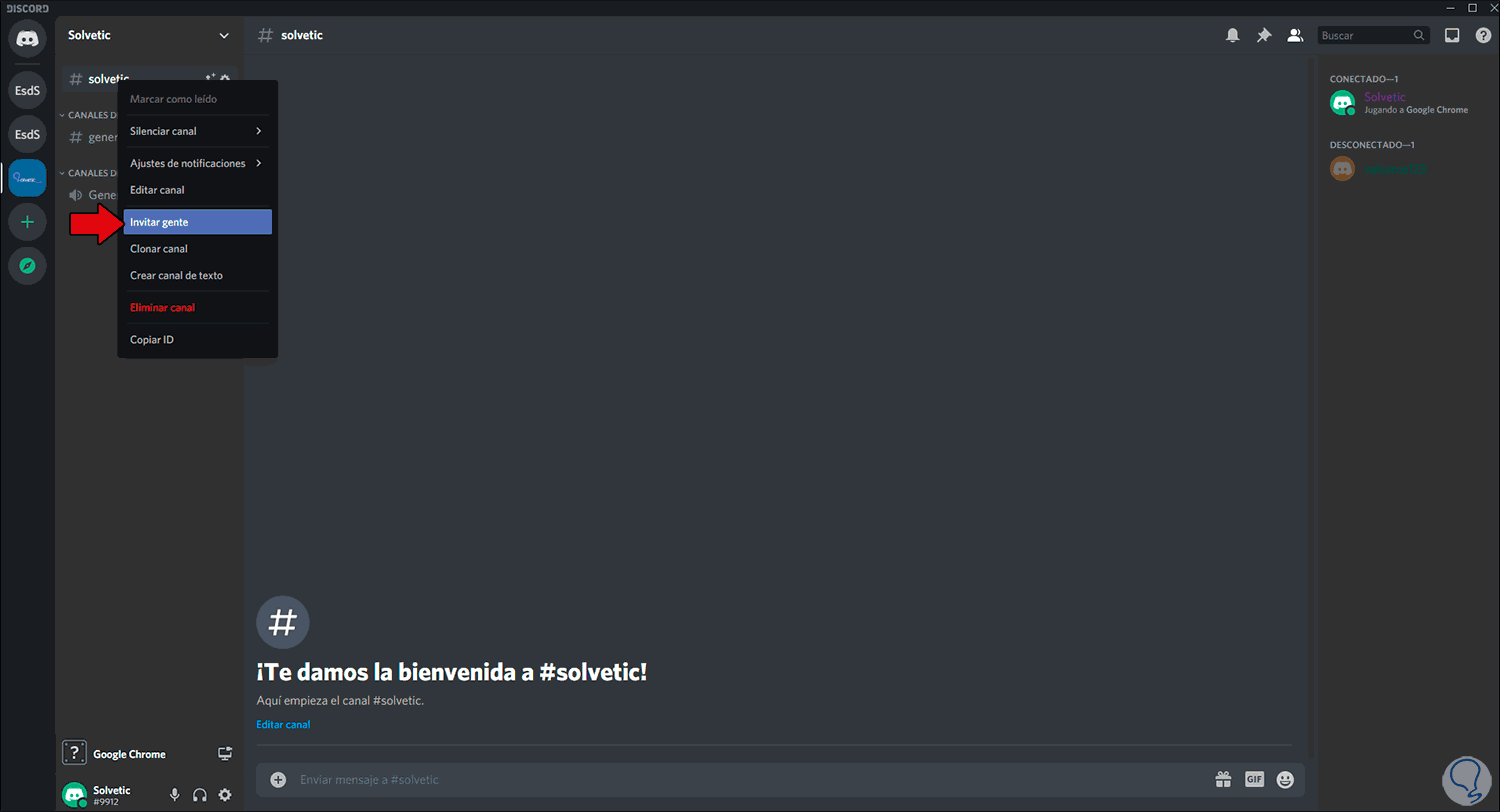1500x812 pixels.
Task: Expand the Solvetic server dropdown
Action: tap(223, 35)
